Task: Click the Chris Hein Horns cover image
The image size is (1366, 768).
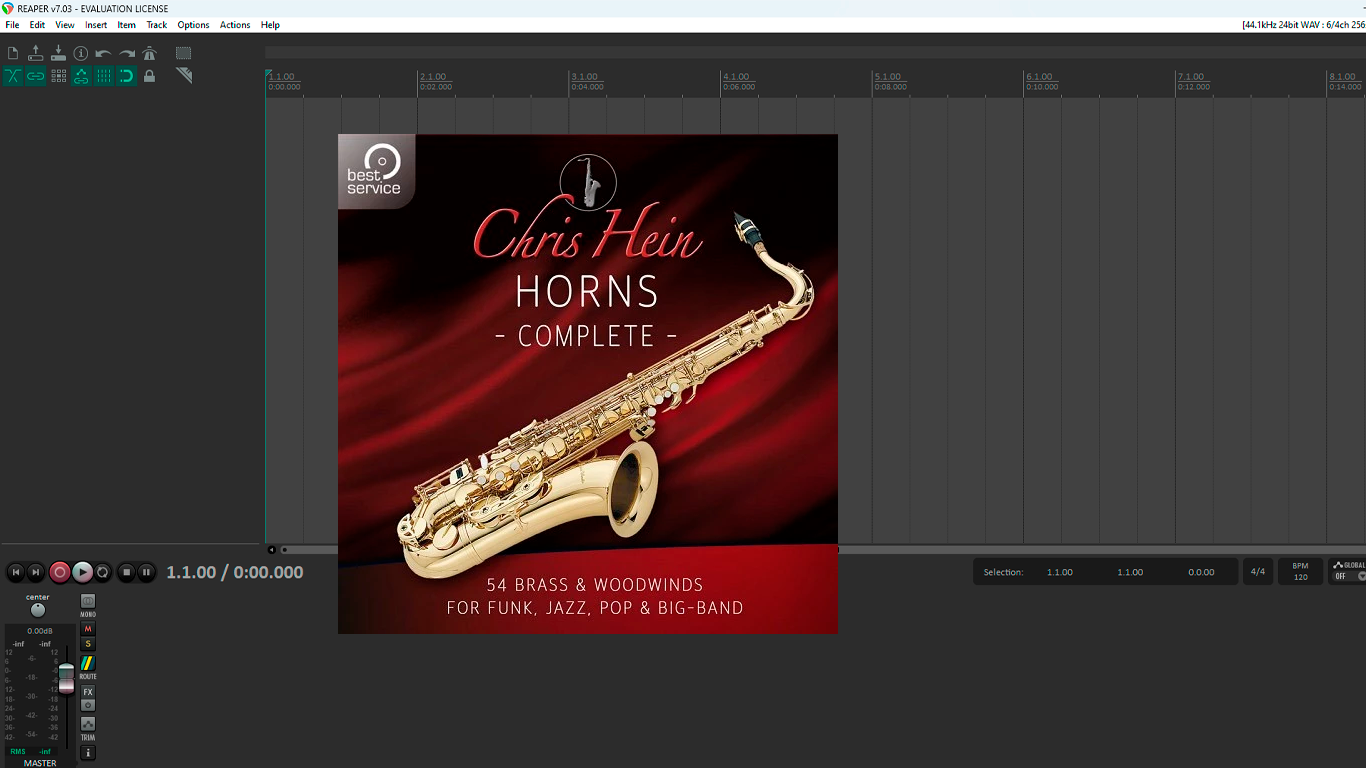Action: (x=588, y=384)
